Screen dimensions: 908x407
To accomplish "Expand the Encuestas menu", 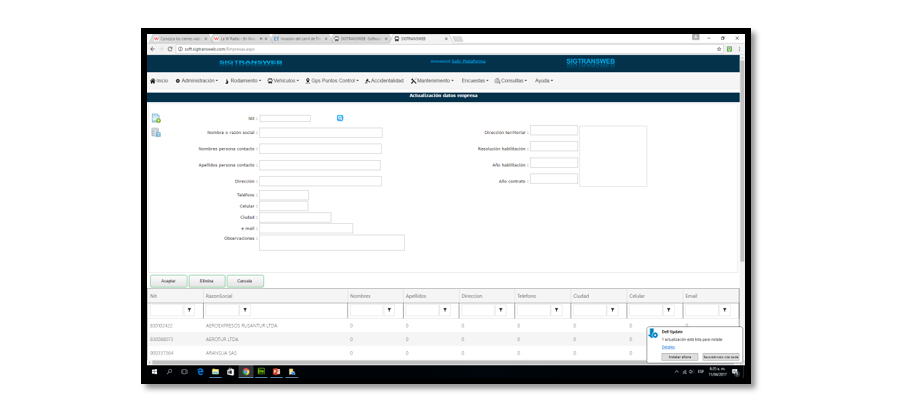I will coord(475,80).
